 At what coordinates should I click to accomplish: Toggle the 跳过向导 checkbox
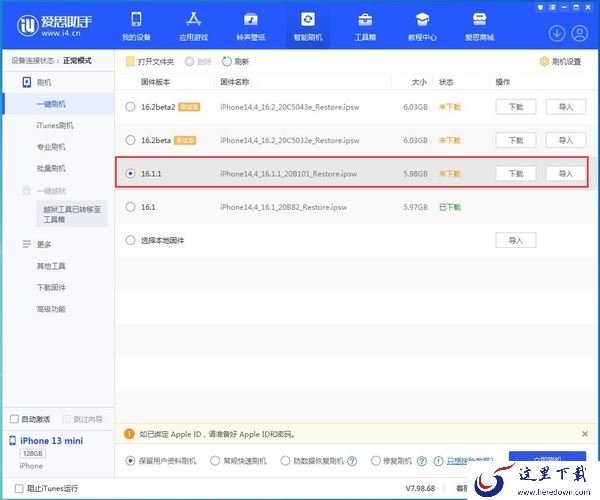point(67,419)
